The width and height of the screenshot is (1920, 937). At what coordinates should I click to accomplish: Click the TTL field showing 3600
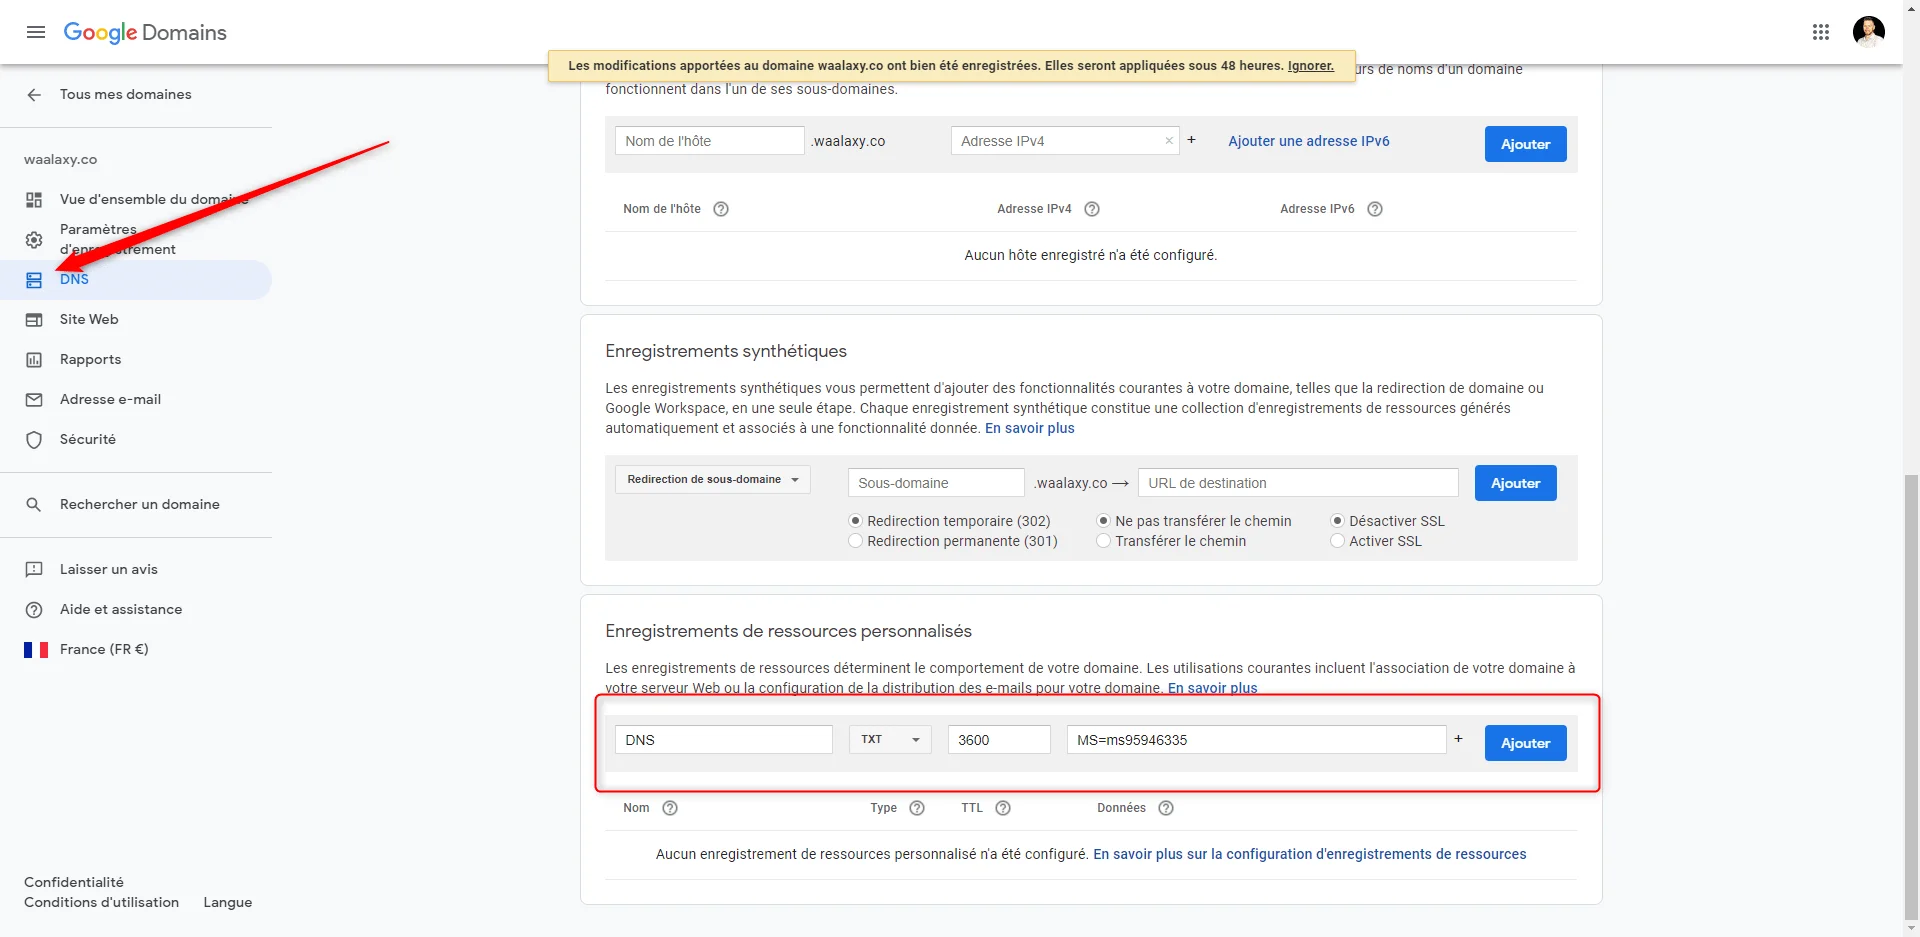[x=999, y=740]
